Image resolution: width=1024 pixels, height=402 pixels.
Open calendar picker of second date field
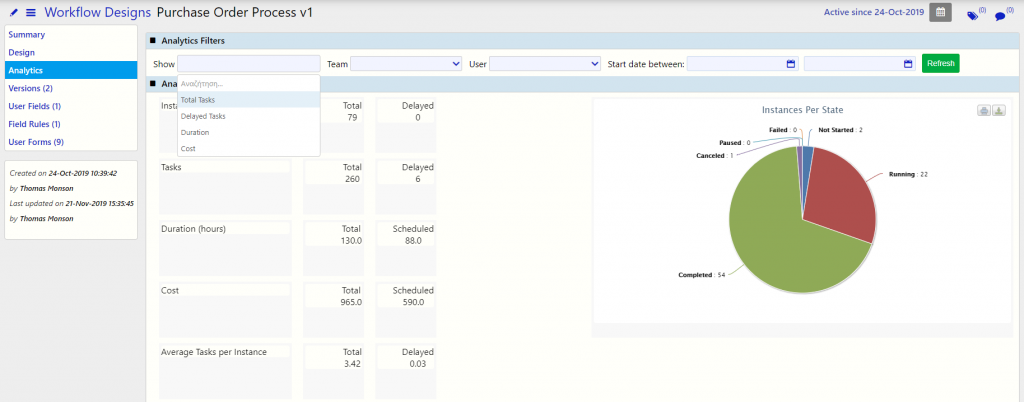tap(908, 64)
